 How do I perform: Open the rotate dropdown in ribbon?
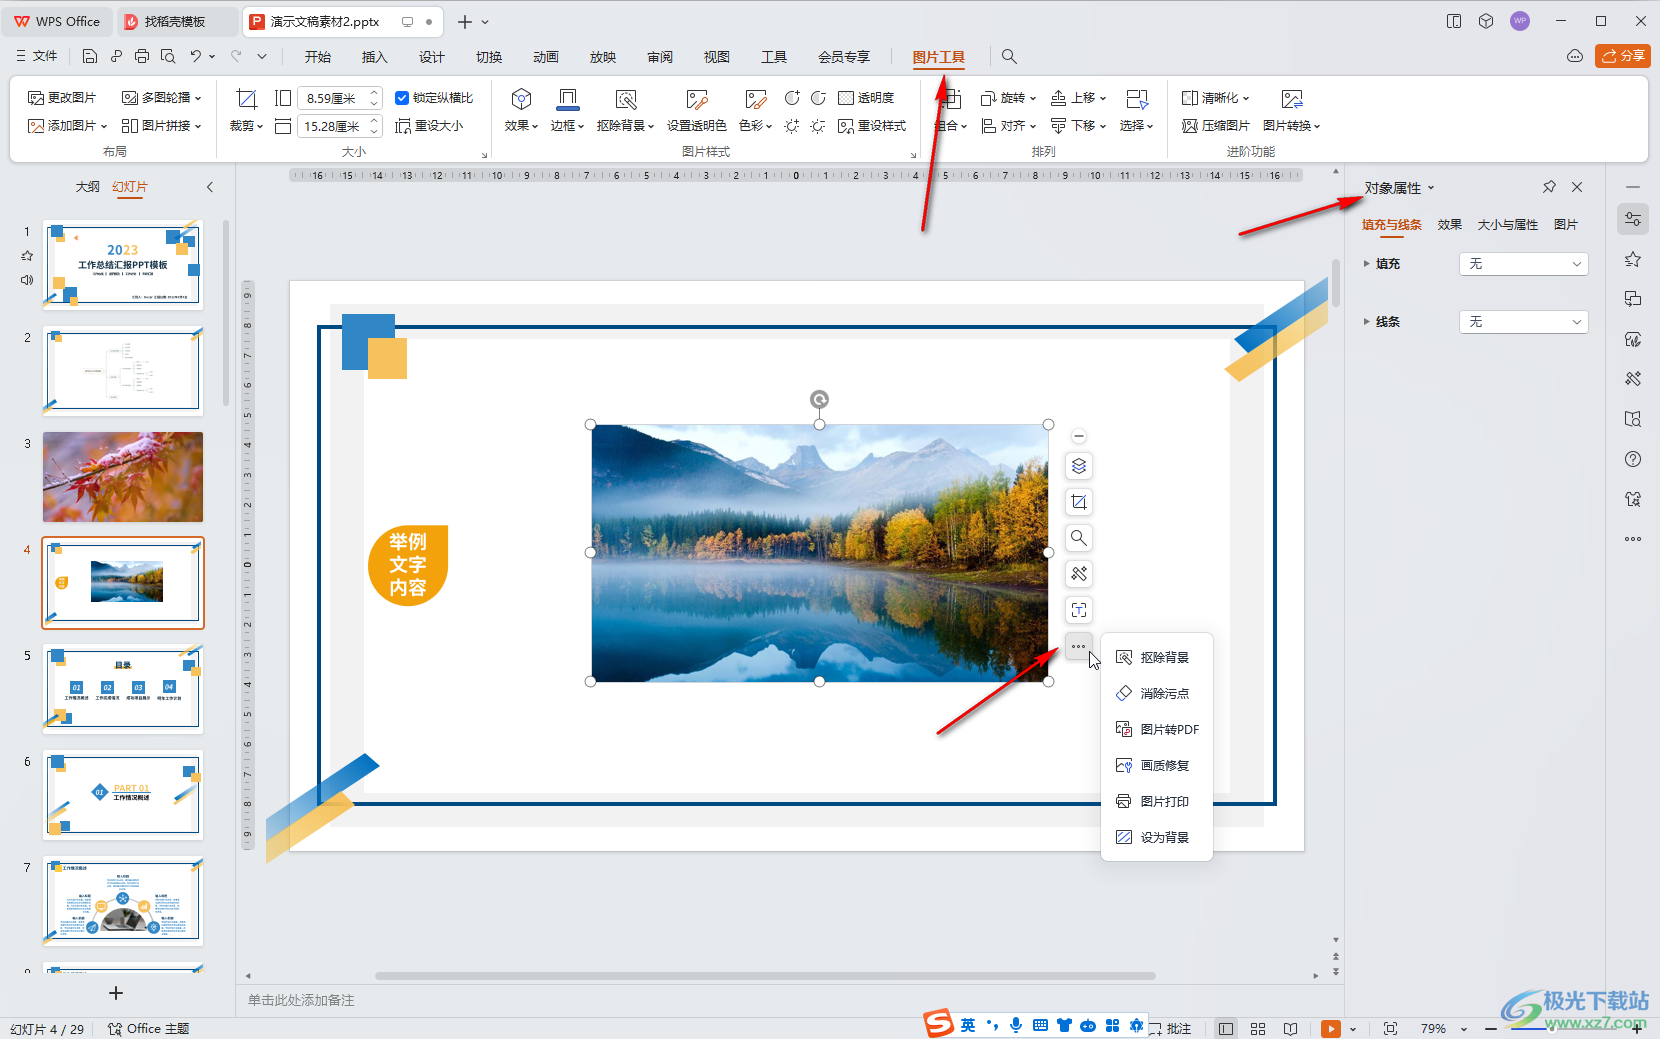click(x=1008, y=98)
